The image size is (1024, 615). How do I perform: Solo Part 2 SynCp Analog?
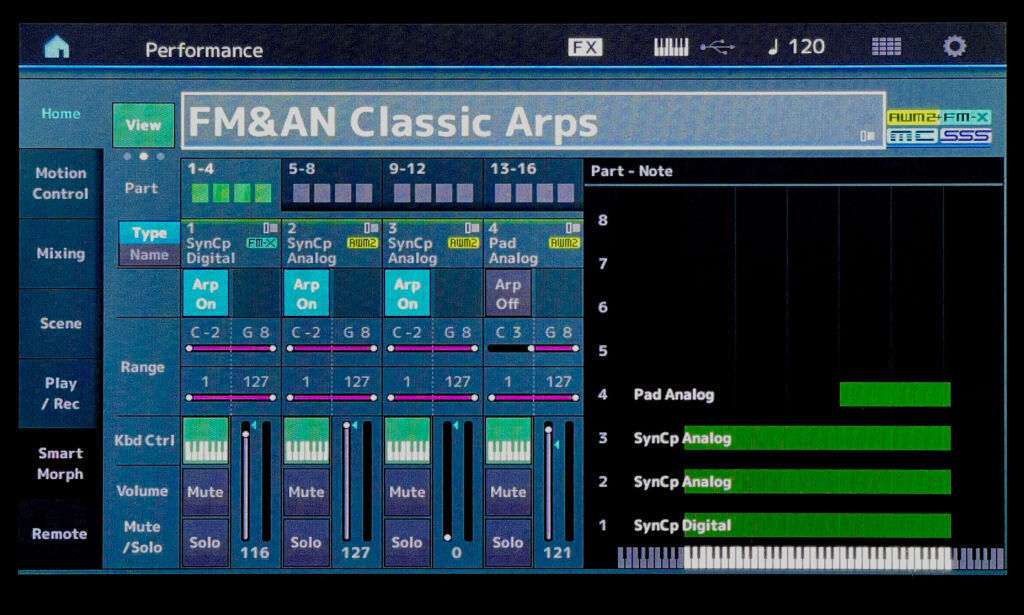coord(306,543)
